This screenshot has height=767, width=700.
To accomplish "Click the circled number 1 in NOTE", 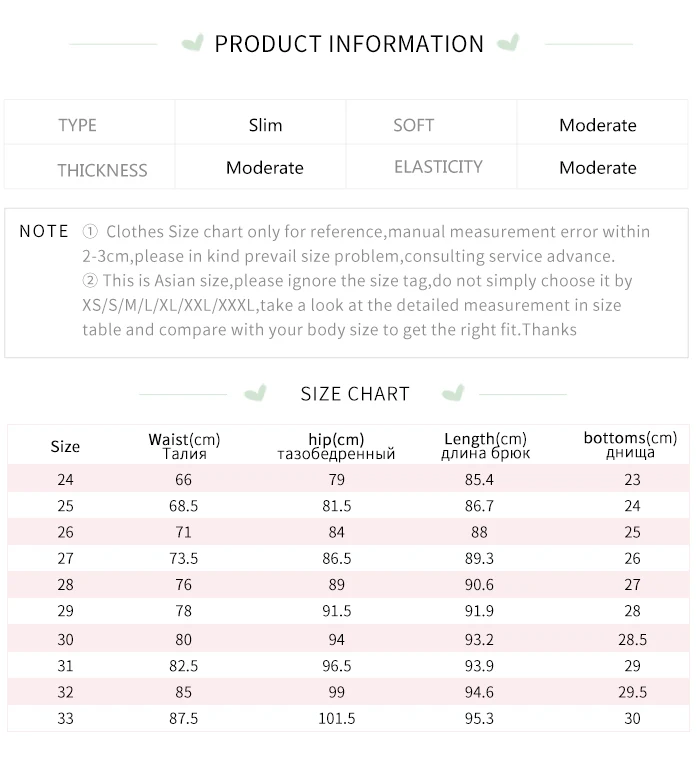I will pos(90,231).
